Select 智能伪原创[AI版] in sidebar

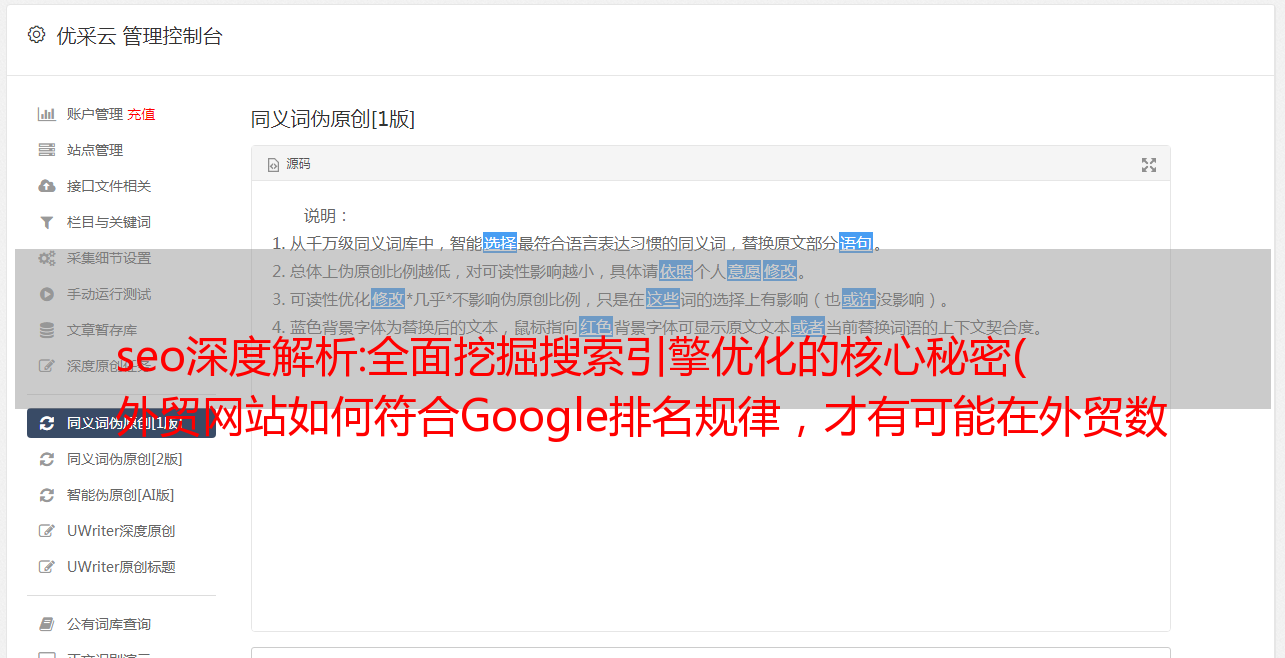[x=121, y=495]
